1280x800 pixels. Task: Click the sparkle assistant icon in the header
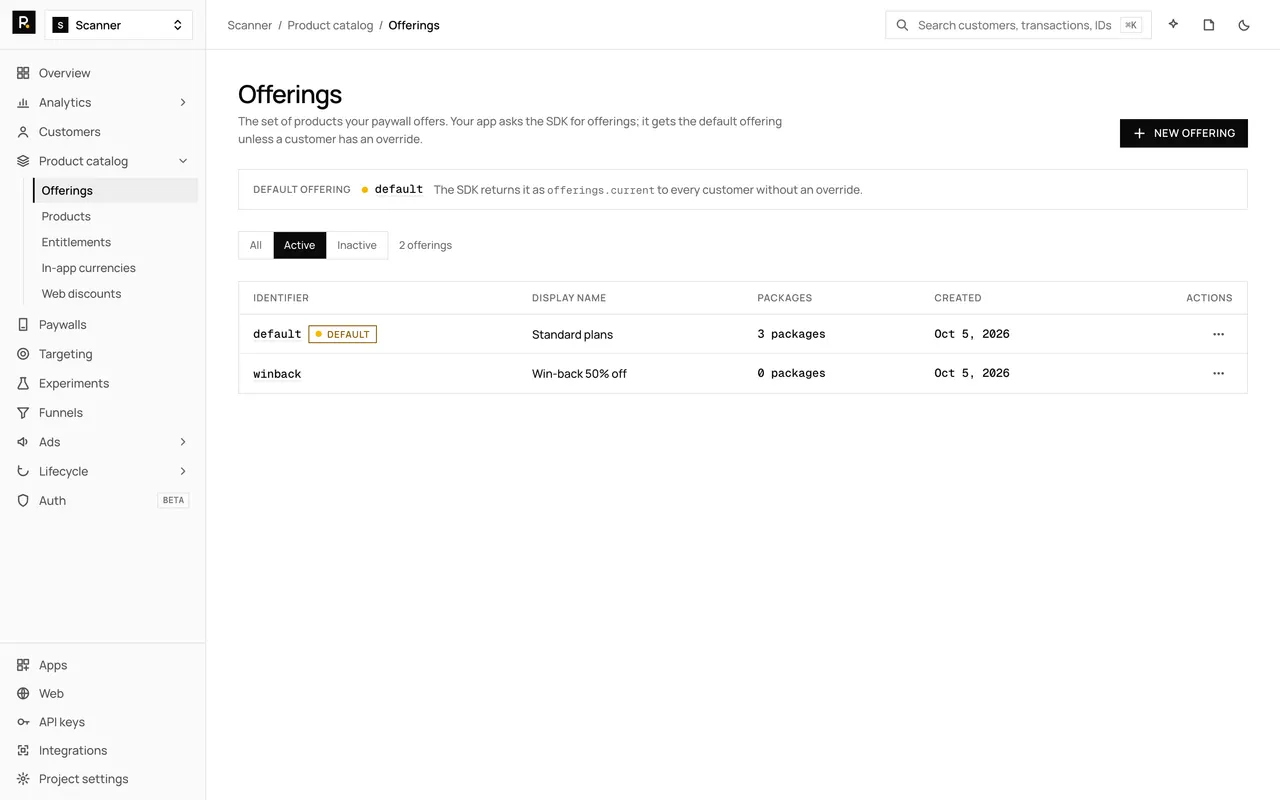click(x=1173, y=25)
